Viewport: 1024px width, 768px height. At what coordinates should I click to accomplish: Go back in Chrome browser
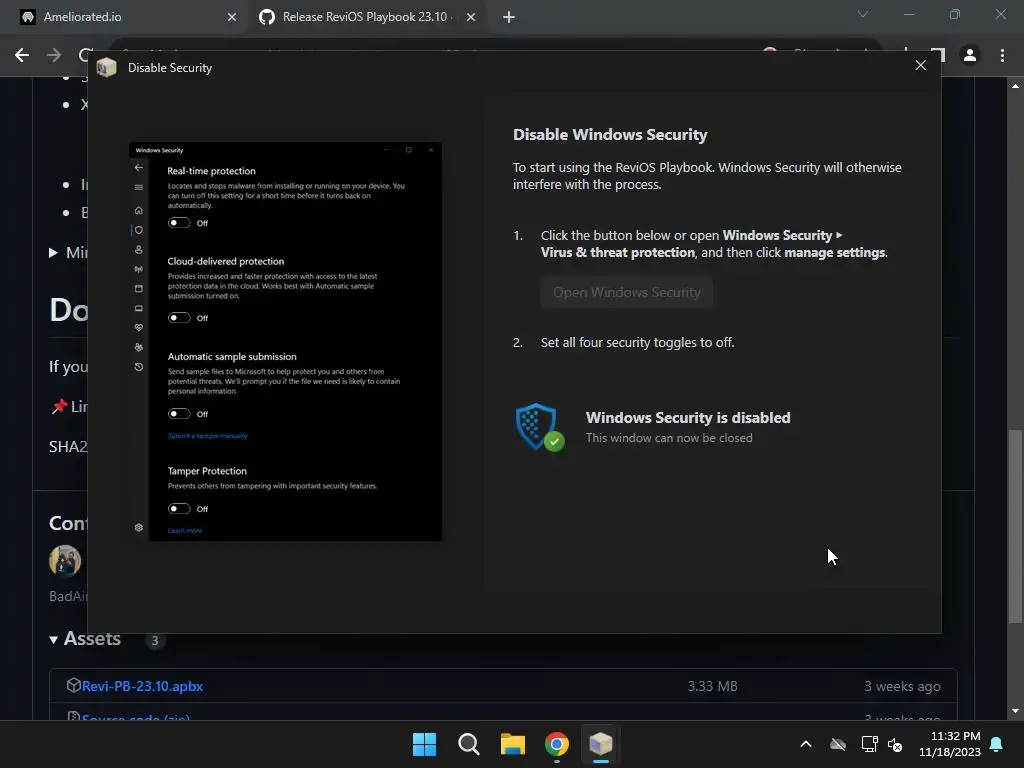pyautogui.click(x=22, y=56)
